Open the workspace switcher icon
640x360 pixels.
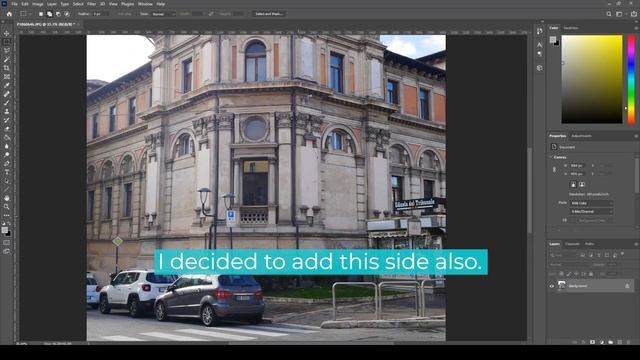[620, 14]
